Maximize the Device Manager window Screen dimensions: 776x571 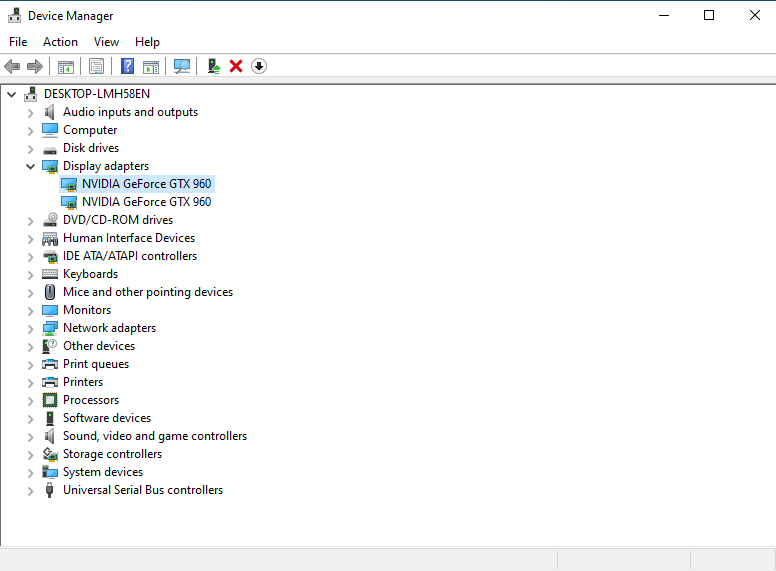pyautogui.click(x=709, y=15)
